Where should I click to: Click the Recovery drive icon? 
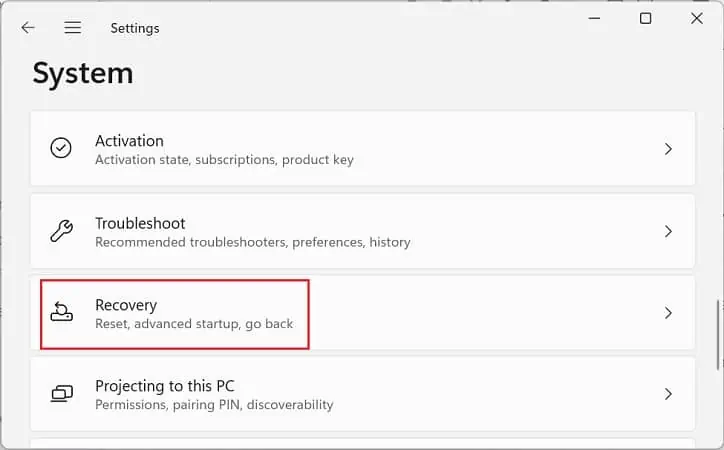click(x=61, y=312)
